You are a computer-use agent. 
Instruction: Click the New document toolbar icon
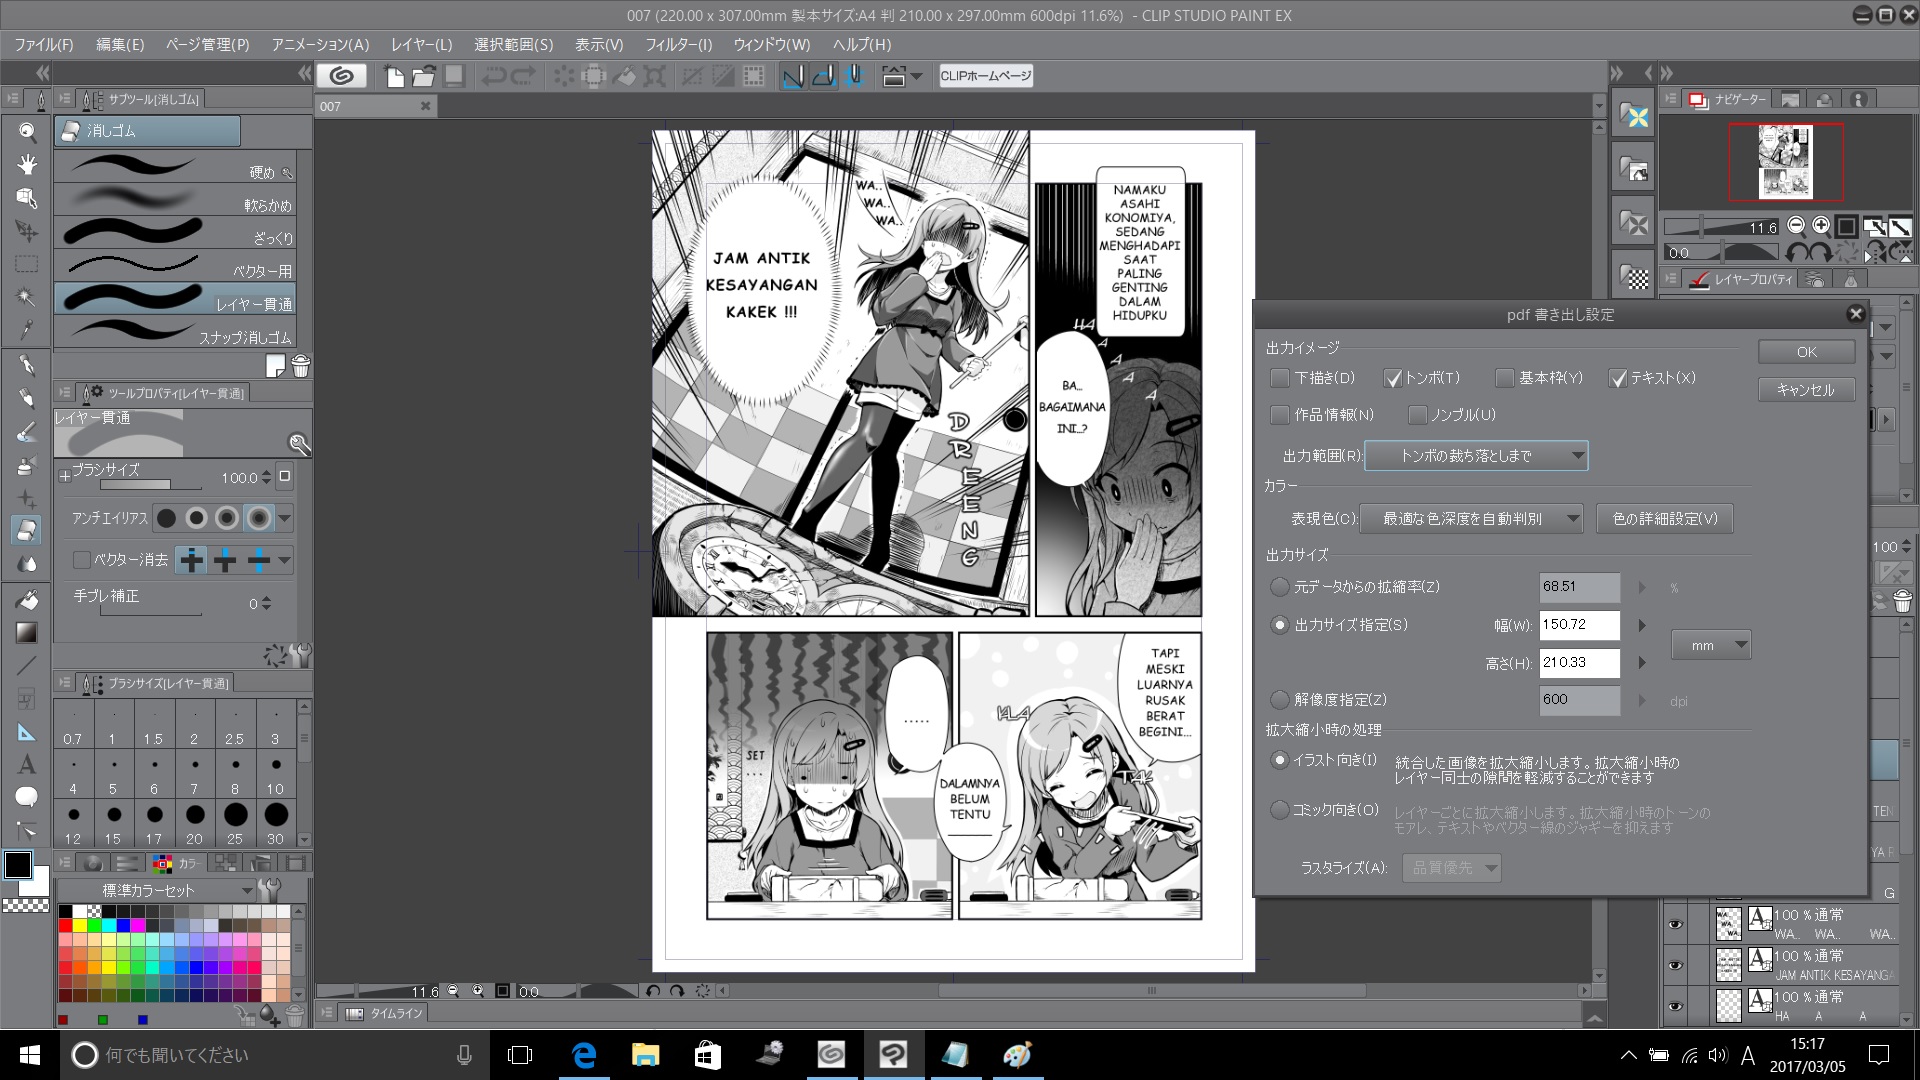coord(395,76)
